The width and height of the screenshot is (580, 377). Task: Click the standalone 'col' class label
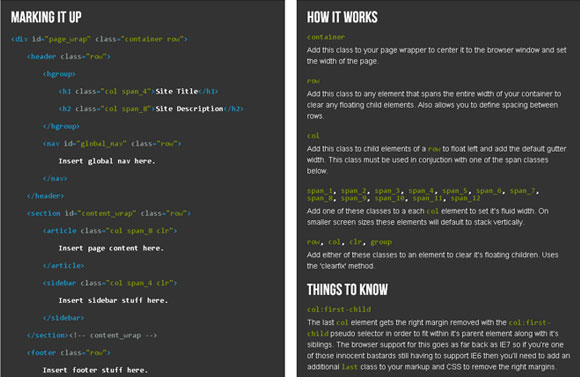tap(313, 135)
